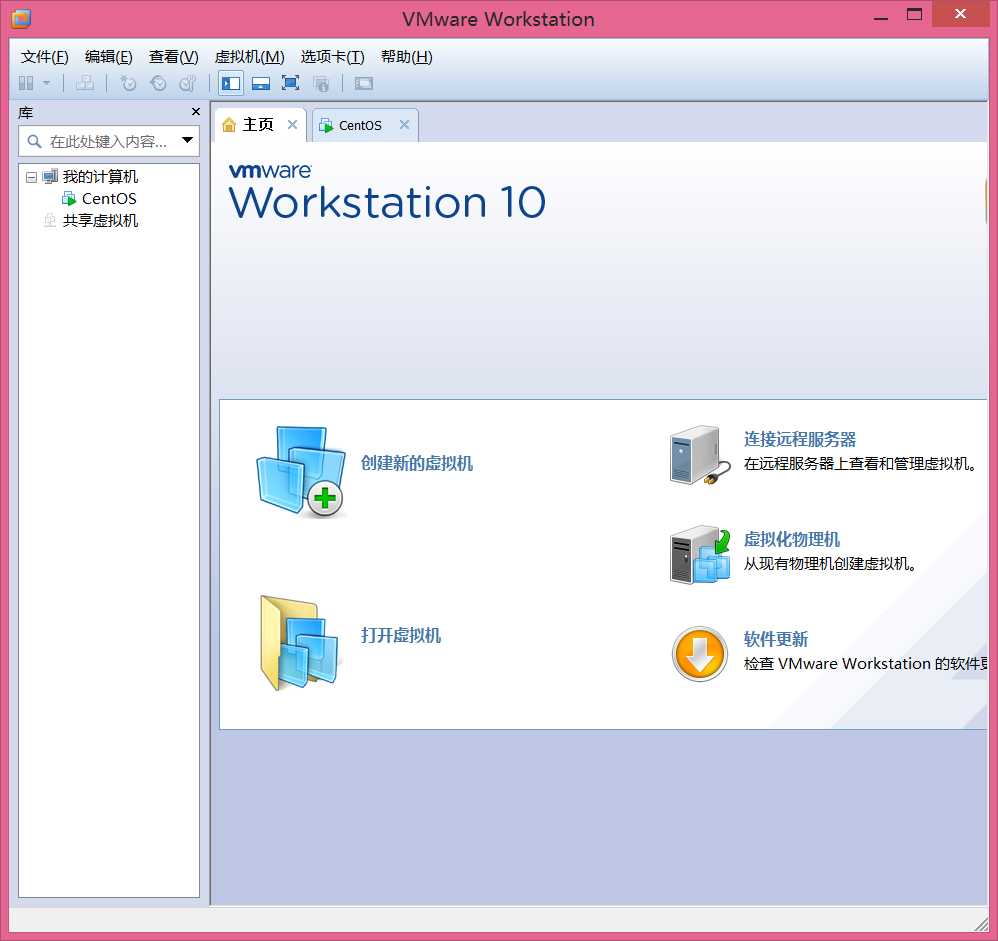Maximize the VMware Workstation window

pos(915,14)
